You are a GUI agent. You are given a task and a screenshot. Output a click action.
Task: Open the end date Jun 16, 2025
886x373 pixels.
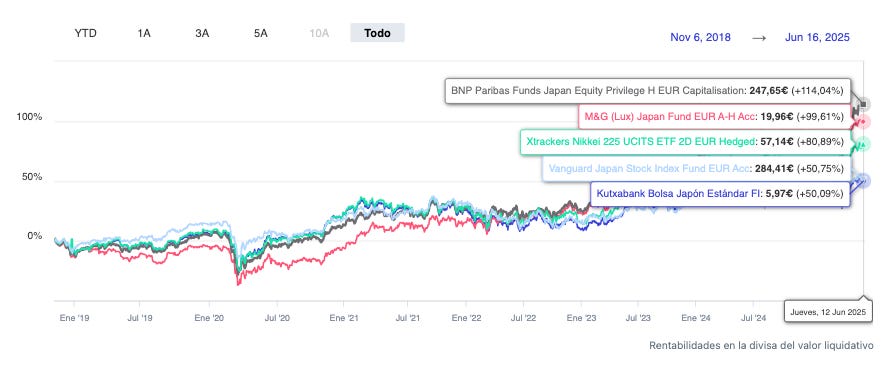tap(817, 37)
